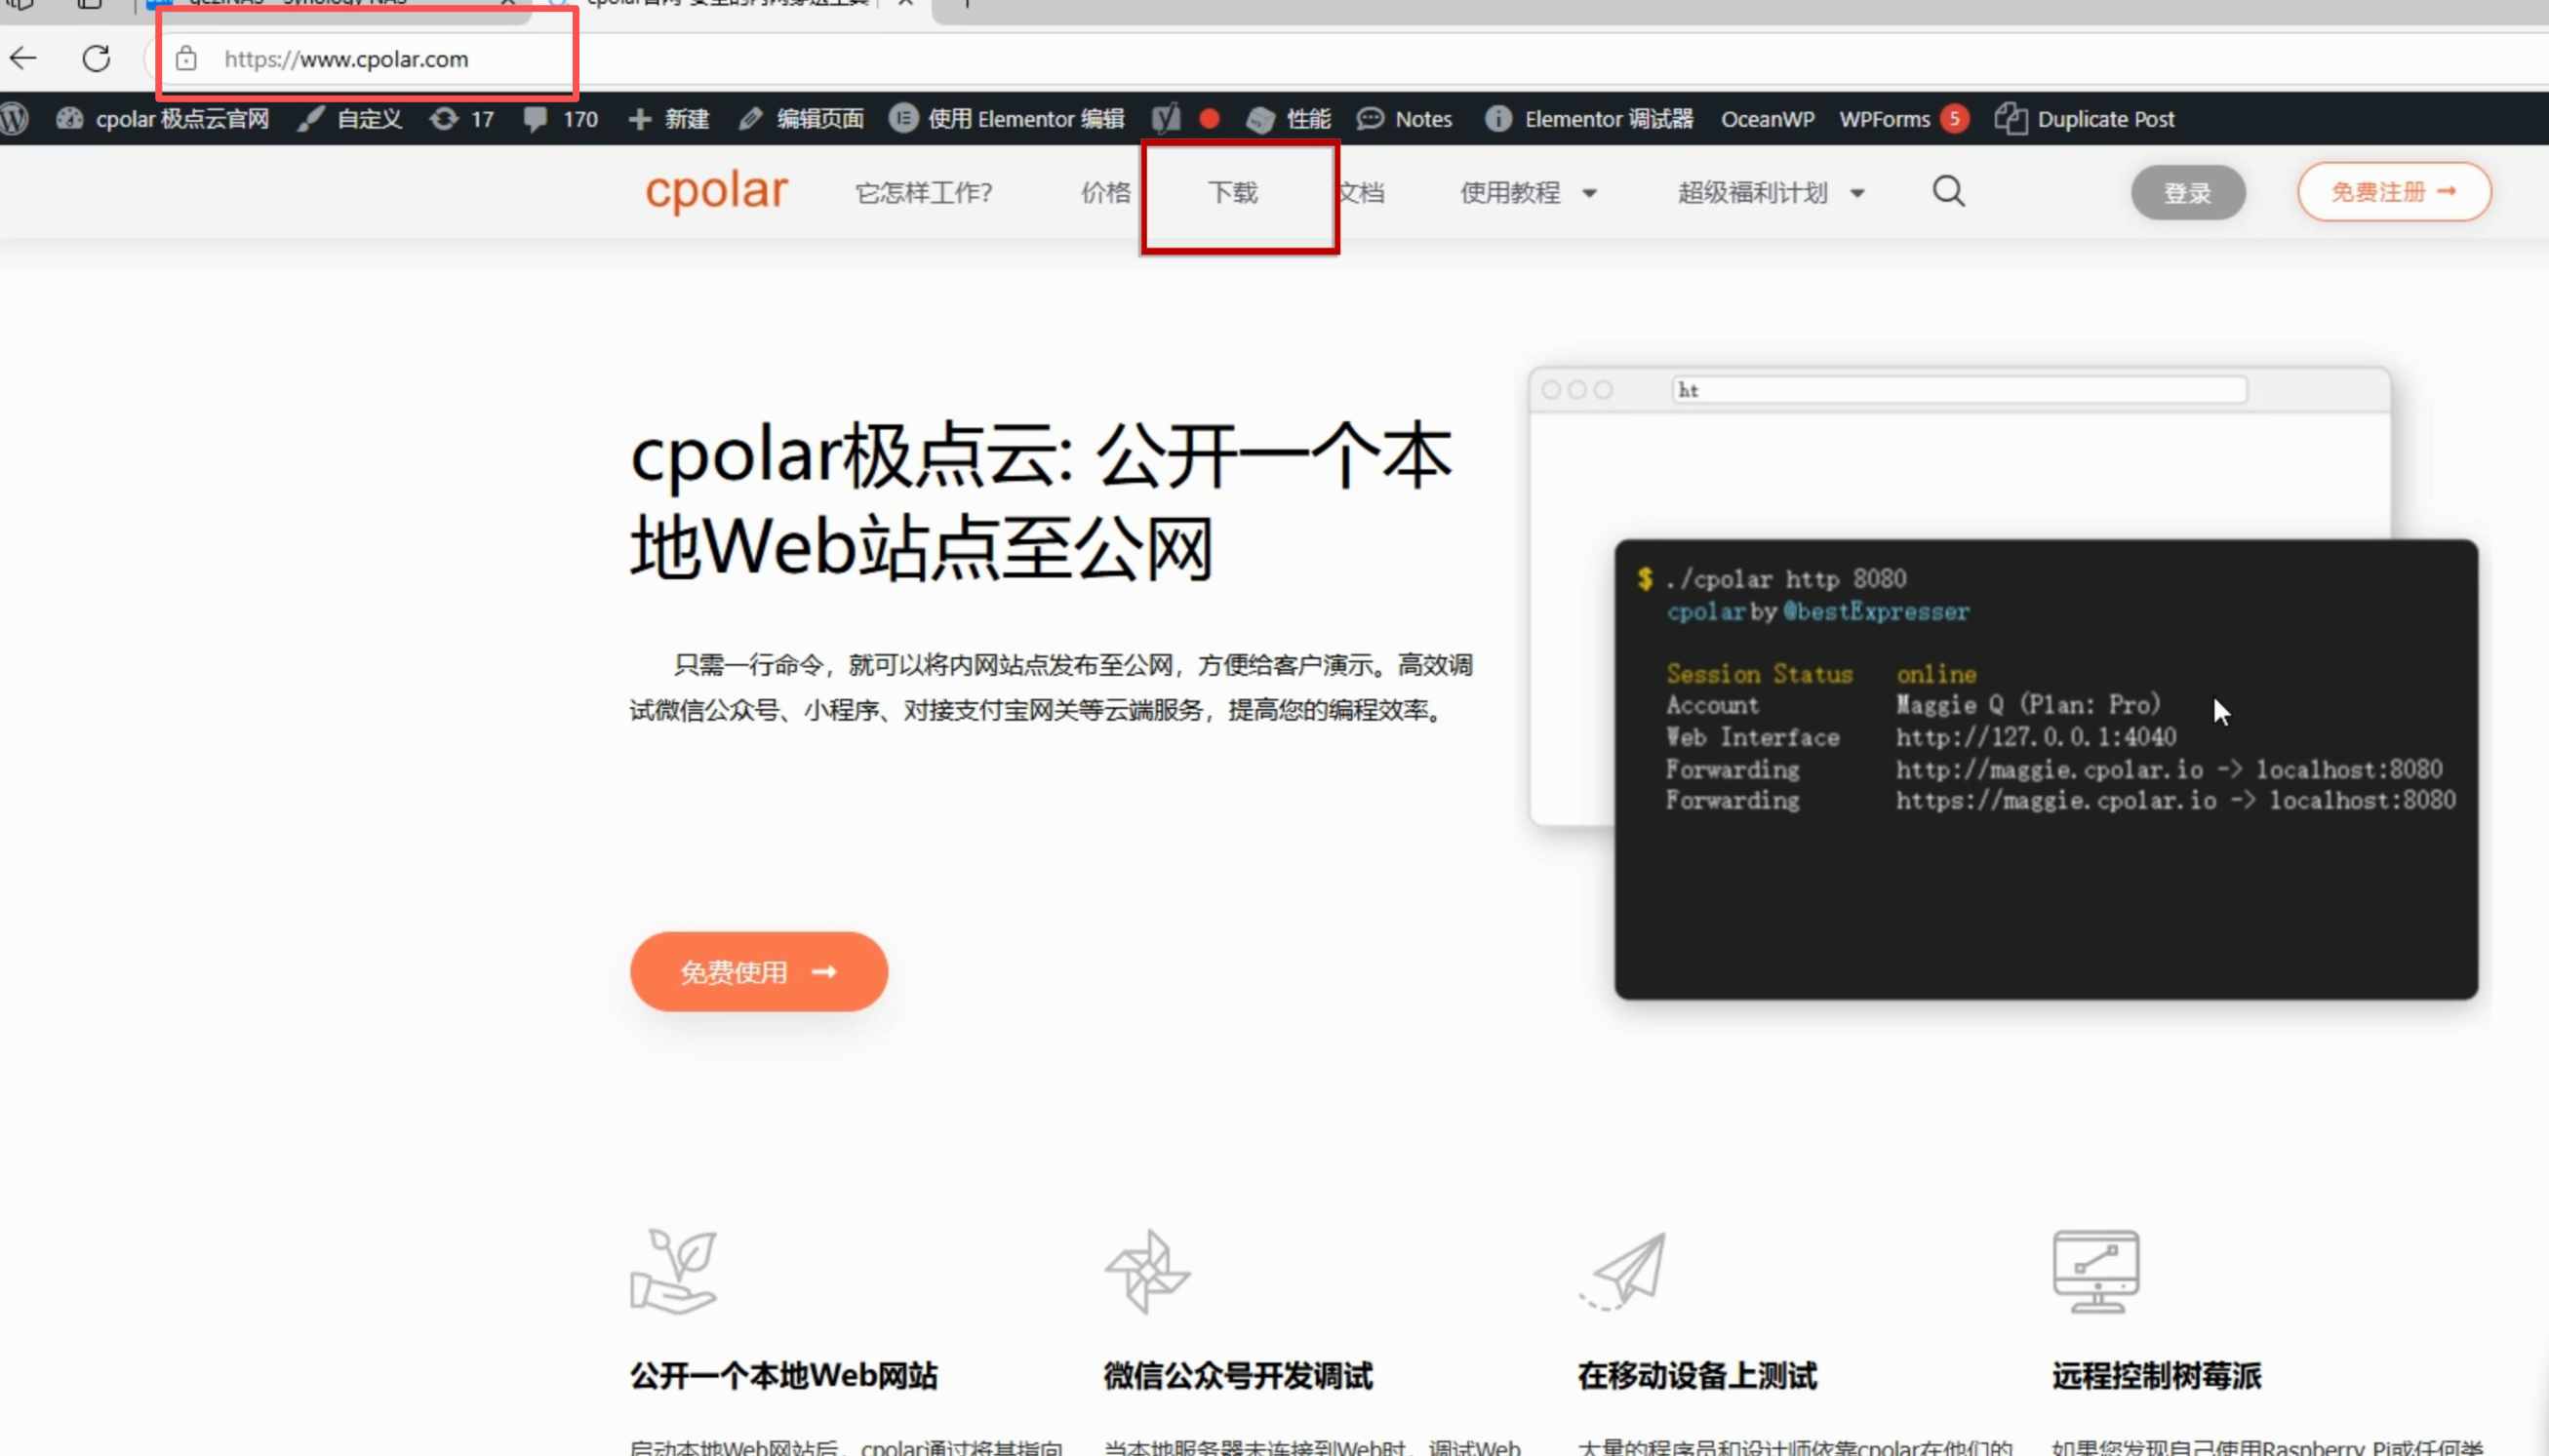Open 使用 Elementor 编辑

(x=1007, y=119)
